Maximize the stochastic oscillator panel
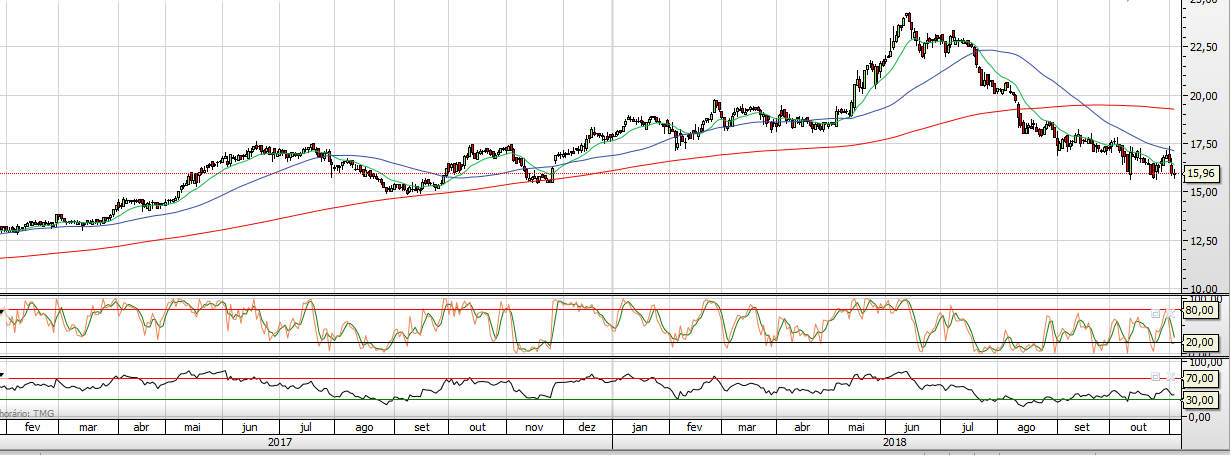Image resolution: width=1230 pixels, height=455 pixels. click(1157, 313)
